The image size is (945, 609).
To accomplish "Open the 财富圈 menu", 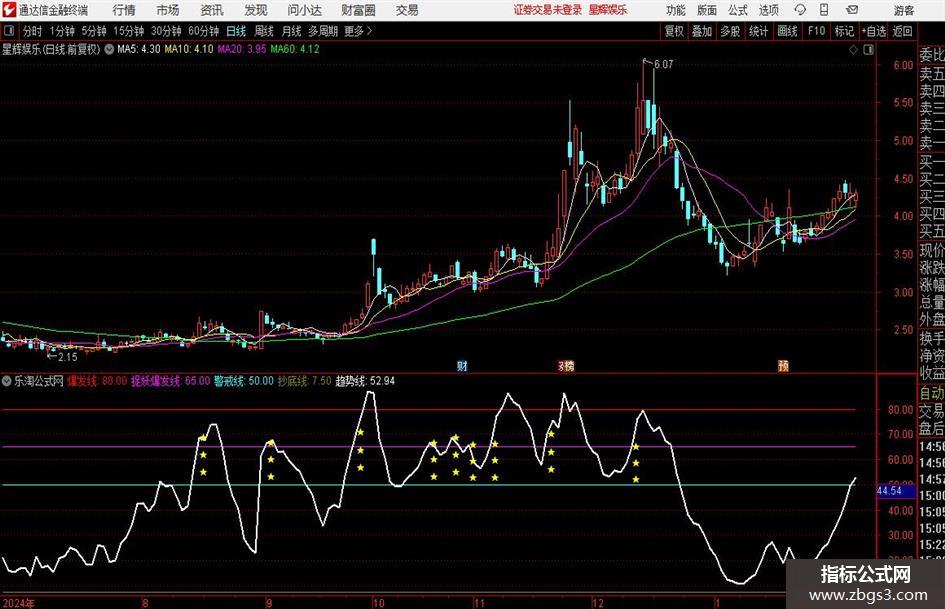I will pos(358,10).
